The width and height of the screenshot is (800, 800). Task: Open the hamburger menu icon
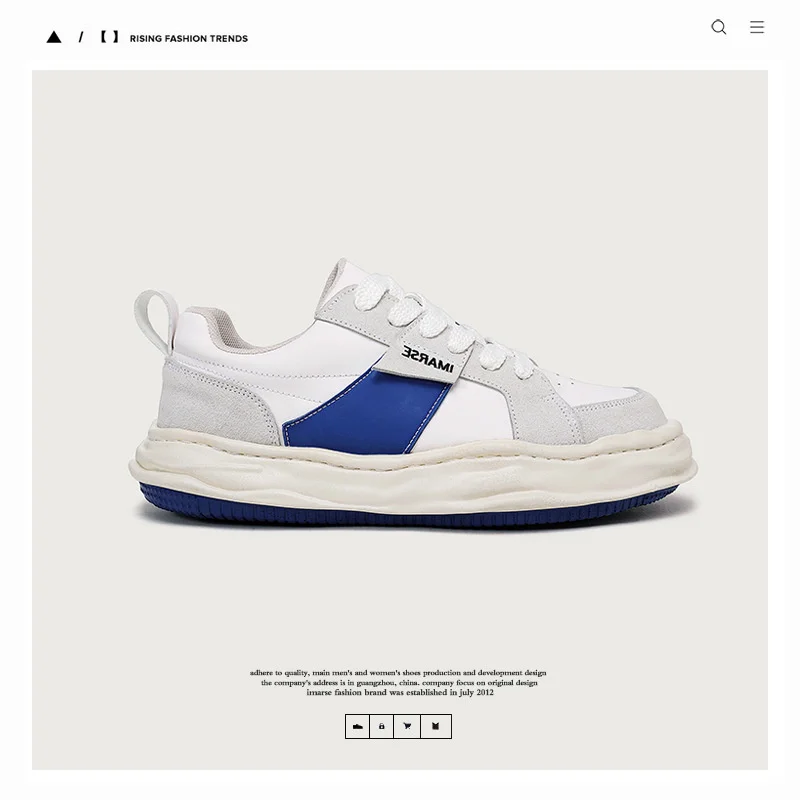[757, 27]
